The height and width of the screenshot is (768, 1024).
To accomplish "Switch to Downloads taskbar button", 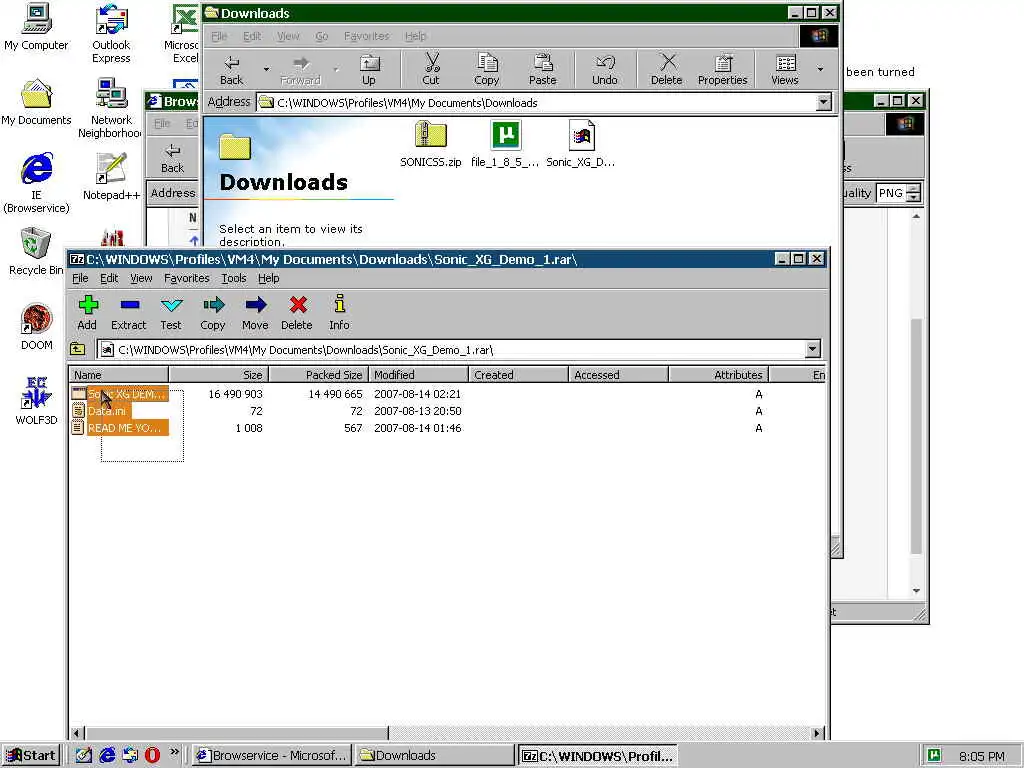I will tap(434, 756).
